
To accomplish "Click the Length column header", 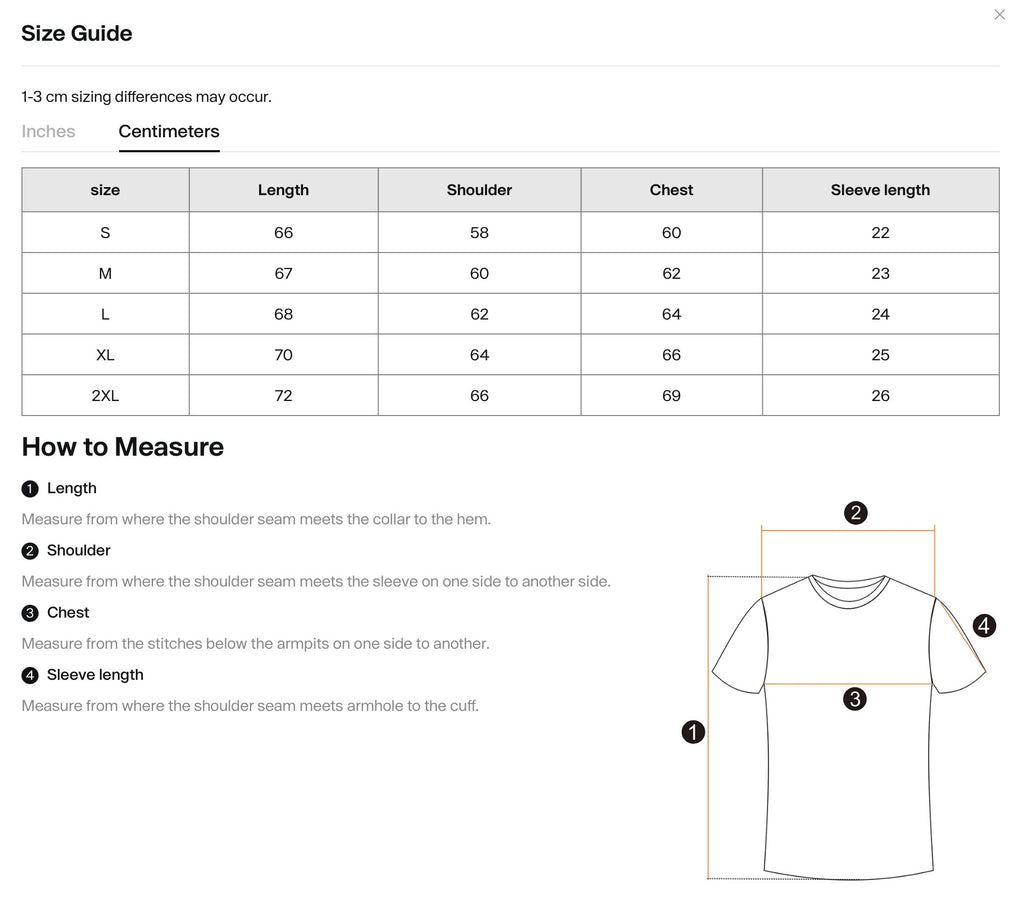I will coord(283,190).
